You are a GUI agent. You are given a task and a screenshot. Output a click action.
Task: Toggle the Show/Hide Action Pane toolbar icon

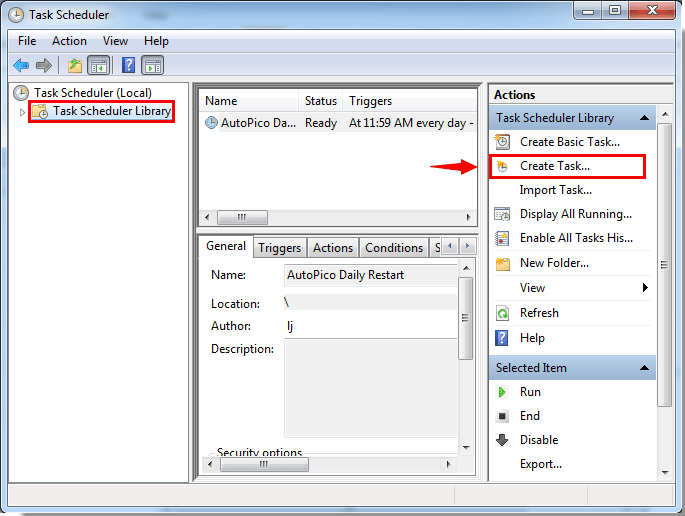point(153,66)
